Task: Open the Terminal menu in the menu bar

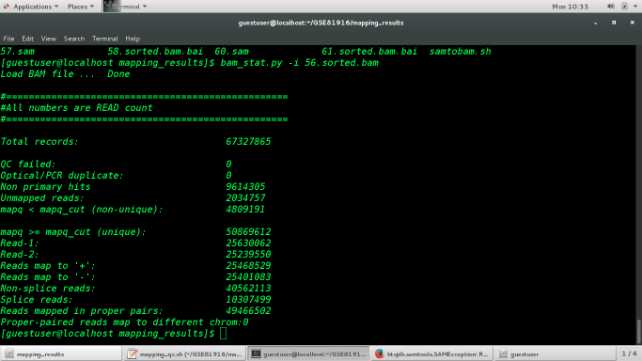Action: (105, 38)
